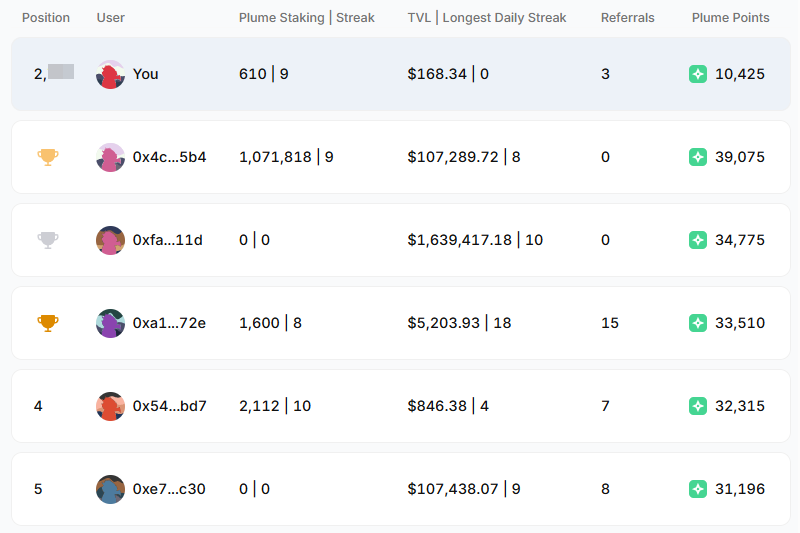The width and height of the screenshot is (800, 533).
Task: Click TVL value $107,289.72 | 8
Action: [x=464, y=157]
